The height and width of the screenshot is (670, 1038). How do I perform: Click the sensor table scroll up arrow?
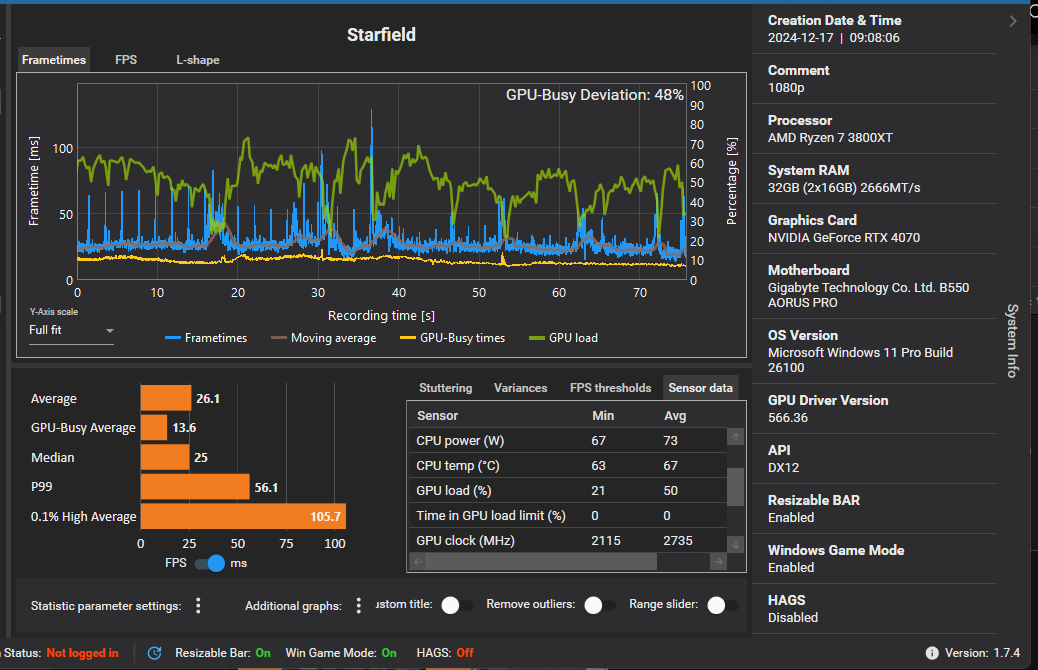[735, 437]
